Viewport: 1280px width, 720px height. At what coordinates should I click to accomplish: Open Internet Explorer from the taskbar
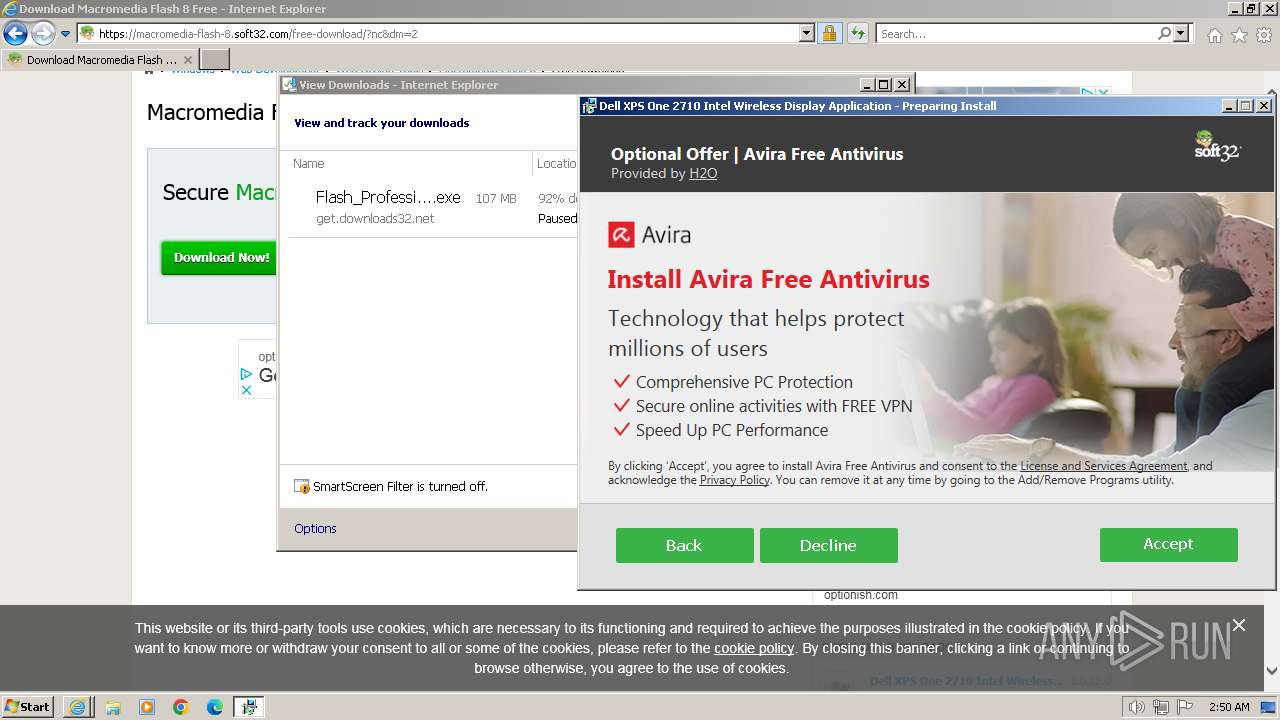point(78,707)
